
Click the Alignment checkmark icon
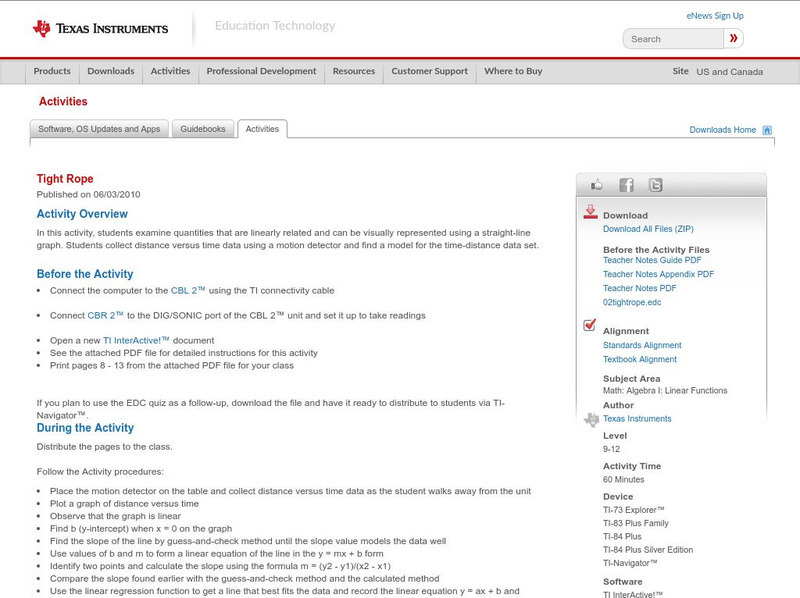coord(589,325)
